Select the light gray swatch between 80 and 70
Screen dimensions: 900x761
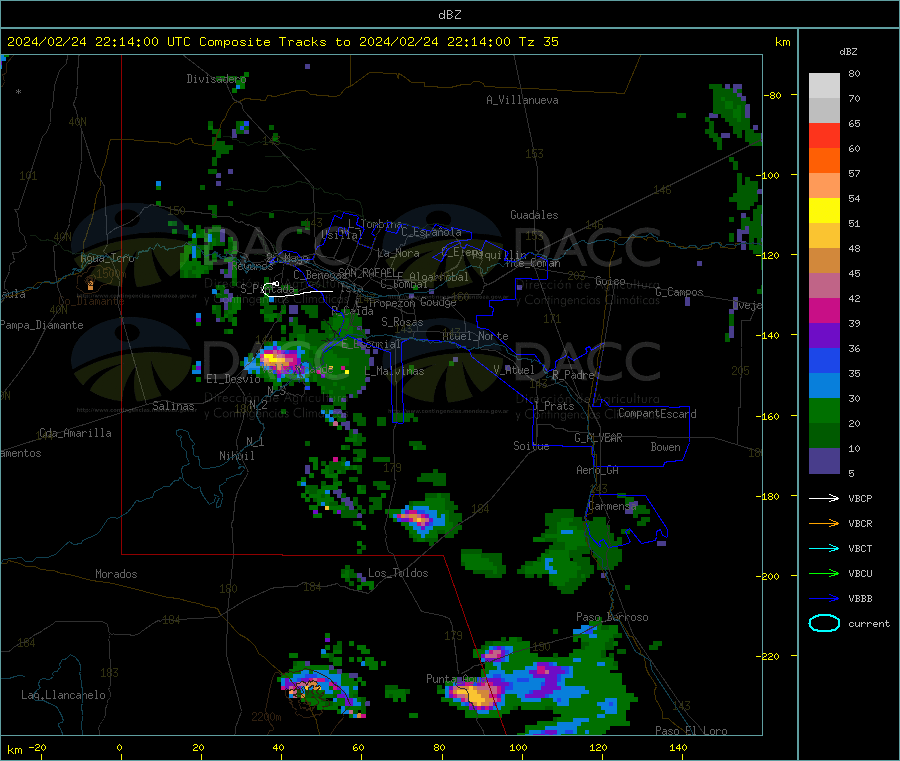click(824, 86)
